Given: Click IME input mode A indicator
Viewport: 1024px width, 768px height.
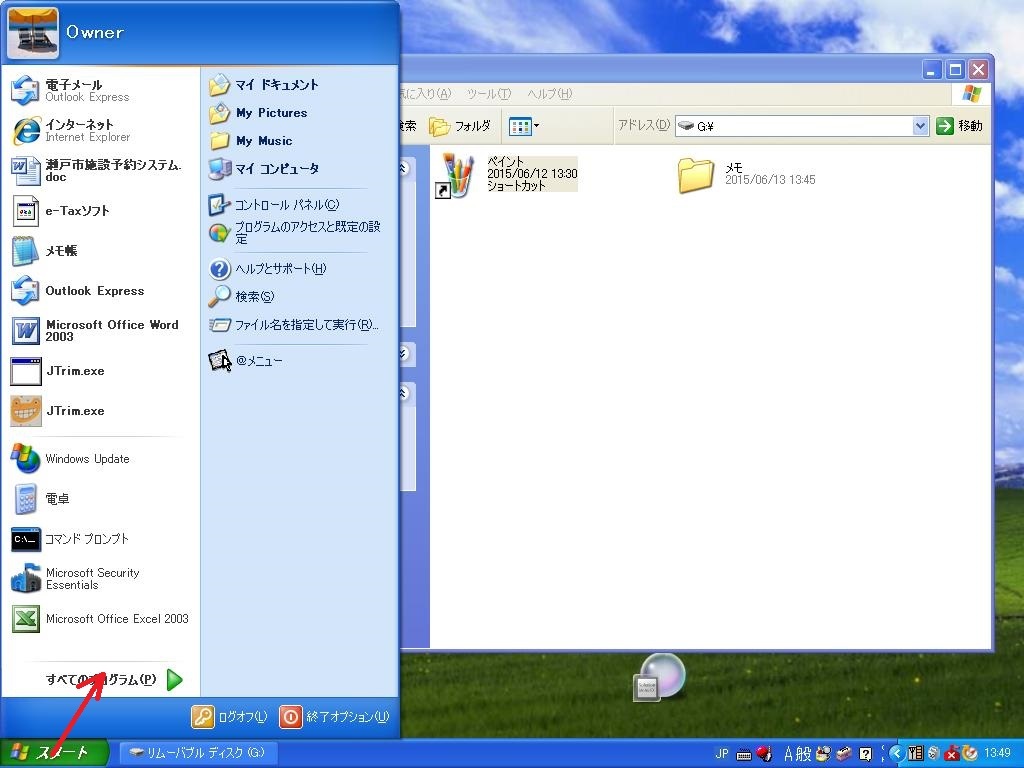Looking at the screenshot, I should click(x=788, y=754).
